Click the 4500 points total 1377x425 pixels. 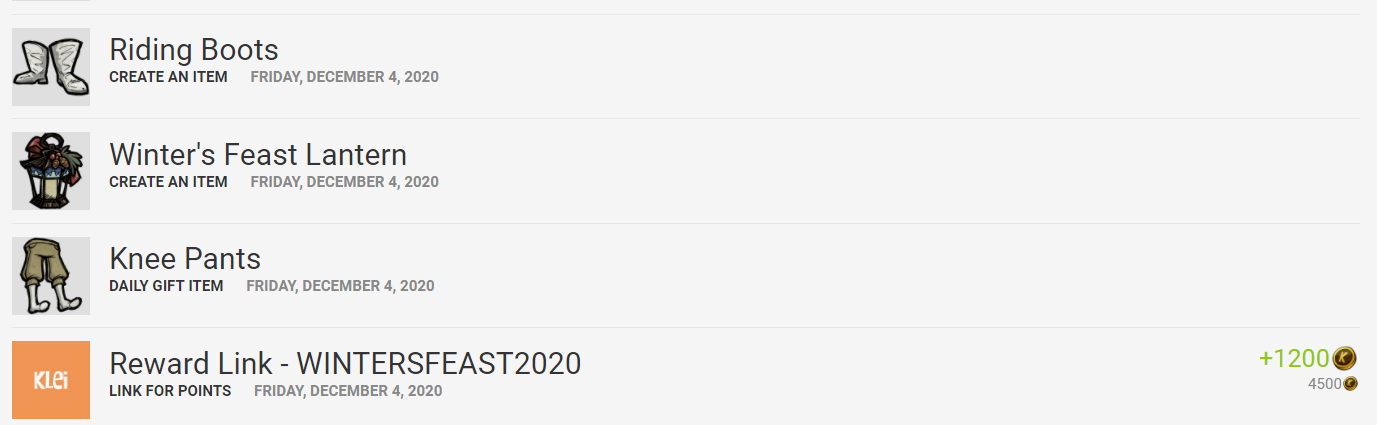tap(1324, 384)
